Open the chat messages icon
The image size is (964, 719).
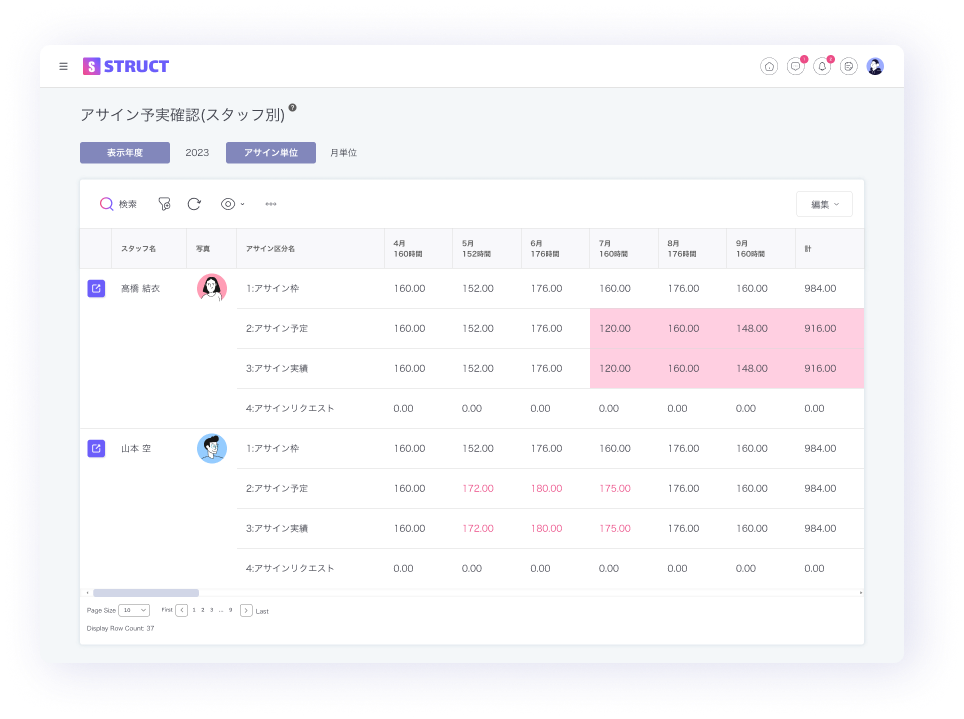[x=796, y=67]
